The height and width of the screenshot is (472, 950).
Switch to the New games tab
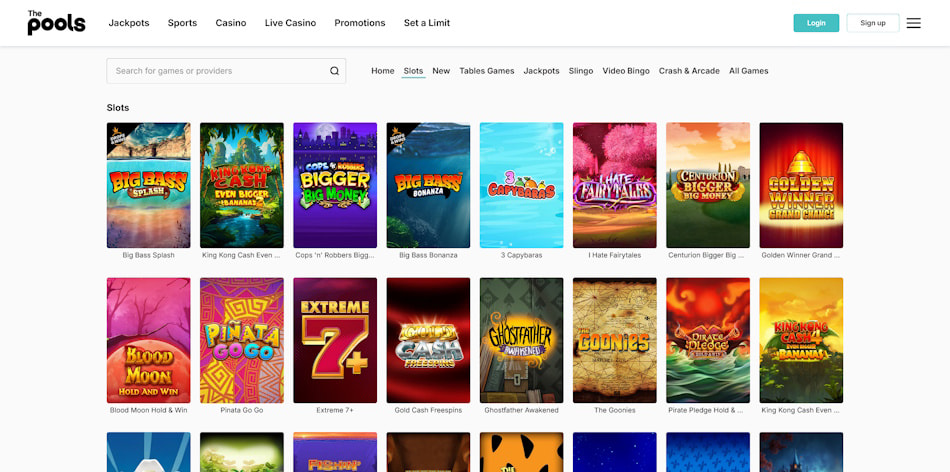pos(441,71)
